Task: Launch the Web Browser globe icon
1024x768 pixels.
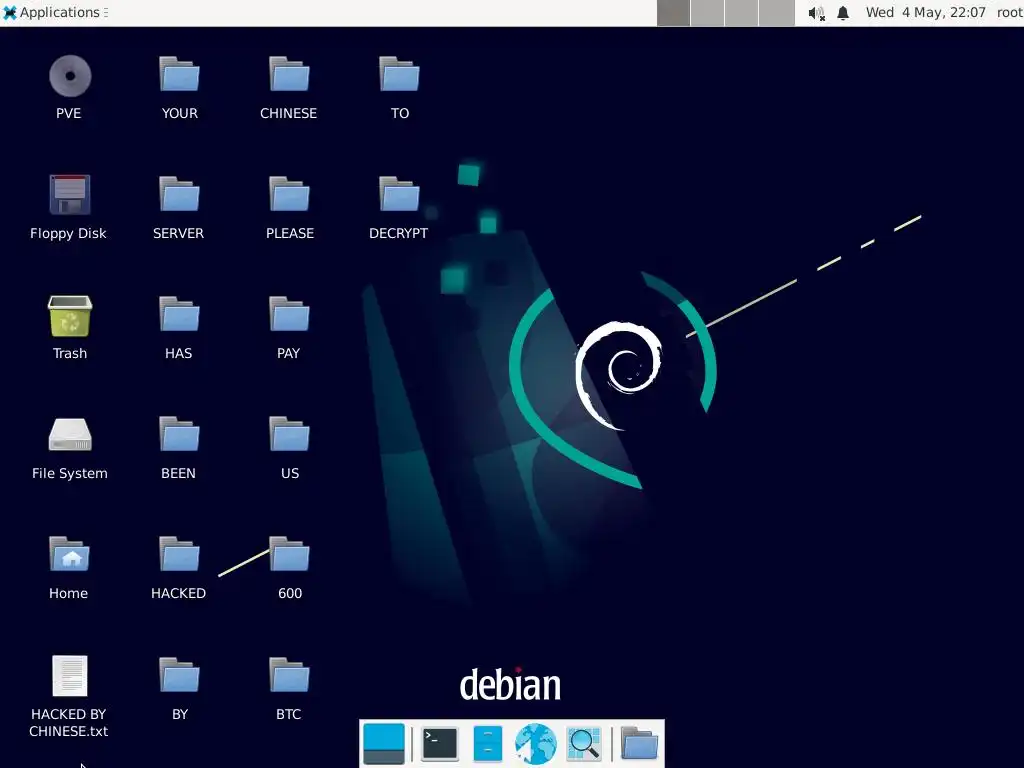Action: [536, 744]
